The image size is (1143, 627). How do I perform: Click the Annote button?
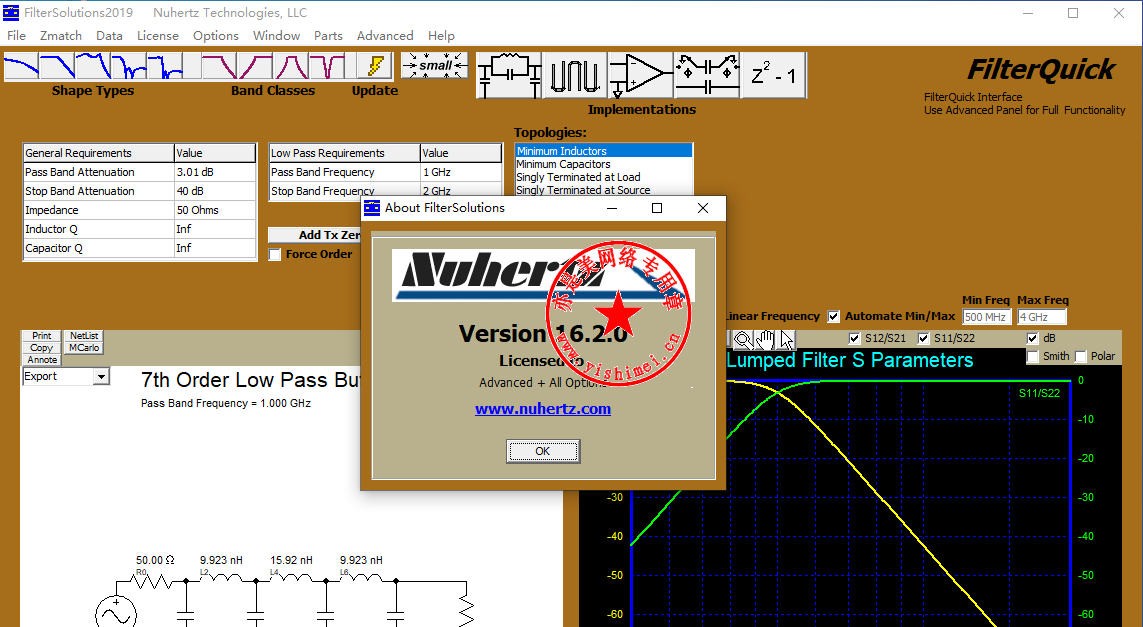click(42, 359)
